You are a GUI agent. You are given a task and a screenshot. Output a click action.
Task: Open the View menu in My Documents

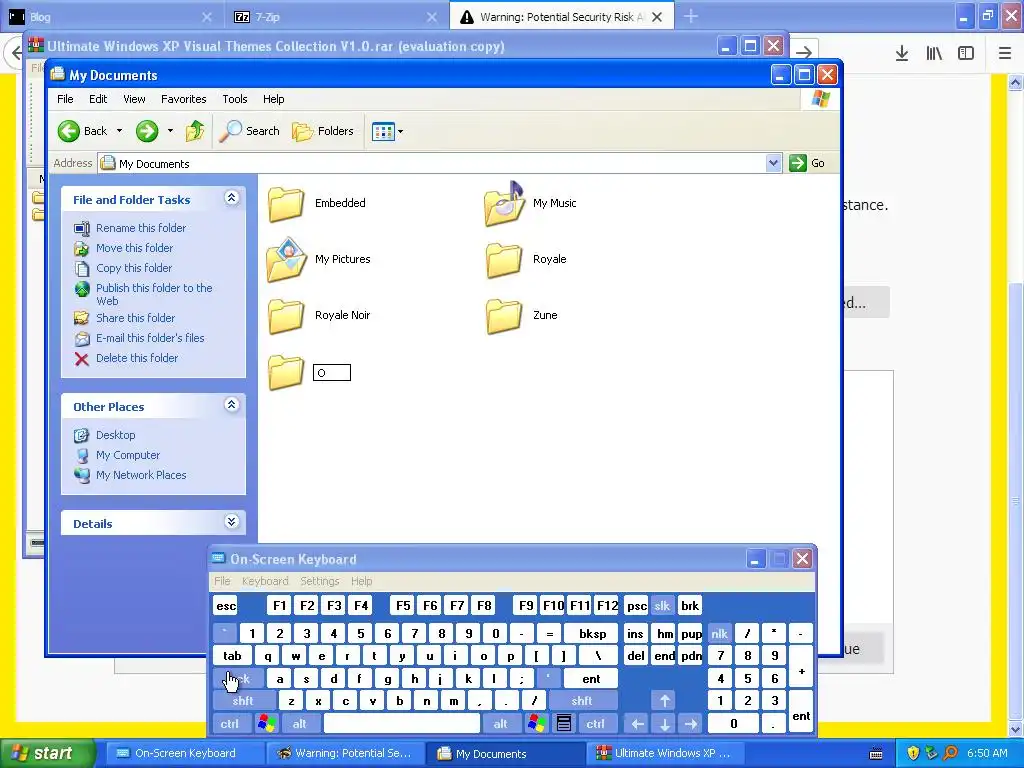click(x=134, y=99)
